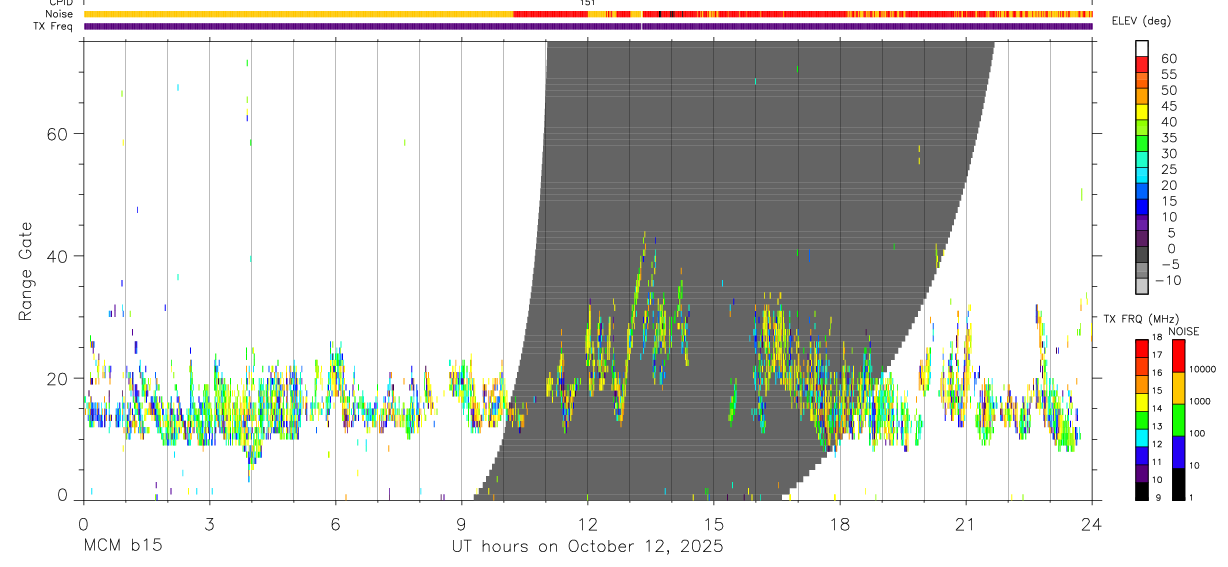
Task: Pick purple ELEV swatch between 10 and 5
Action: pyautogui.click(x=1142, y=224)
